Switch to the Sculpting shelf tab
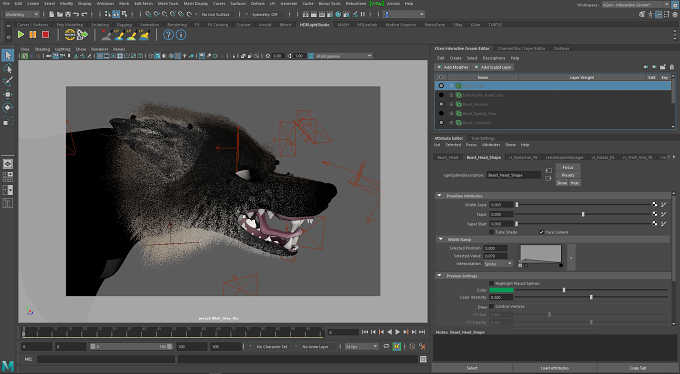The height and width of the screenshot is (374, 680). tap(100, 25)
